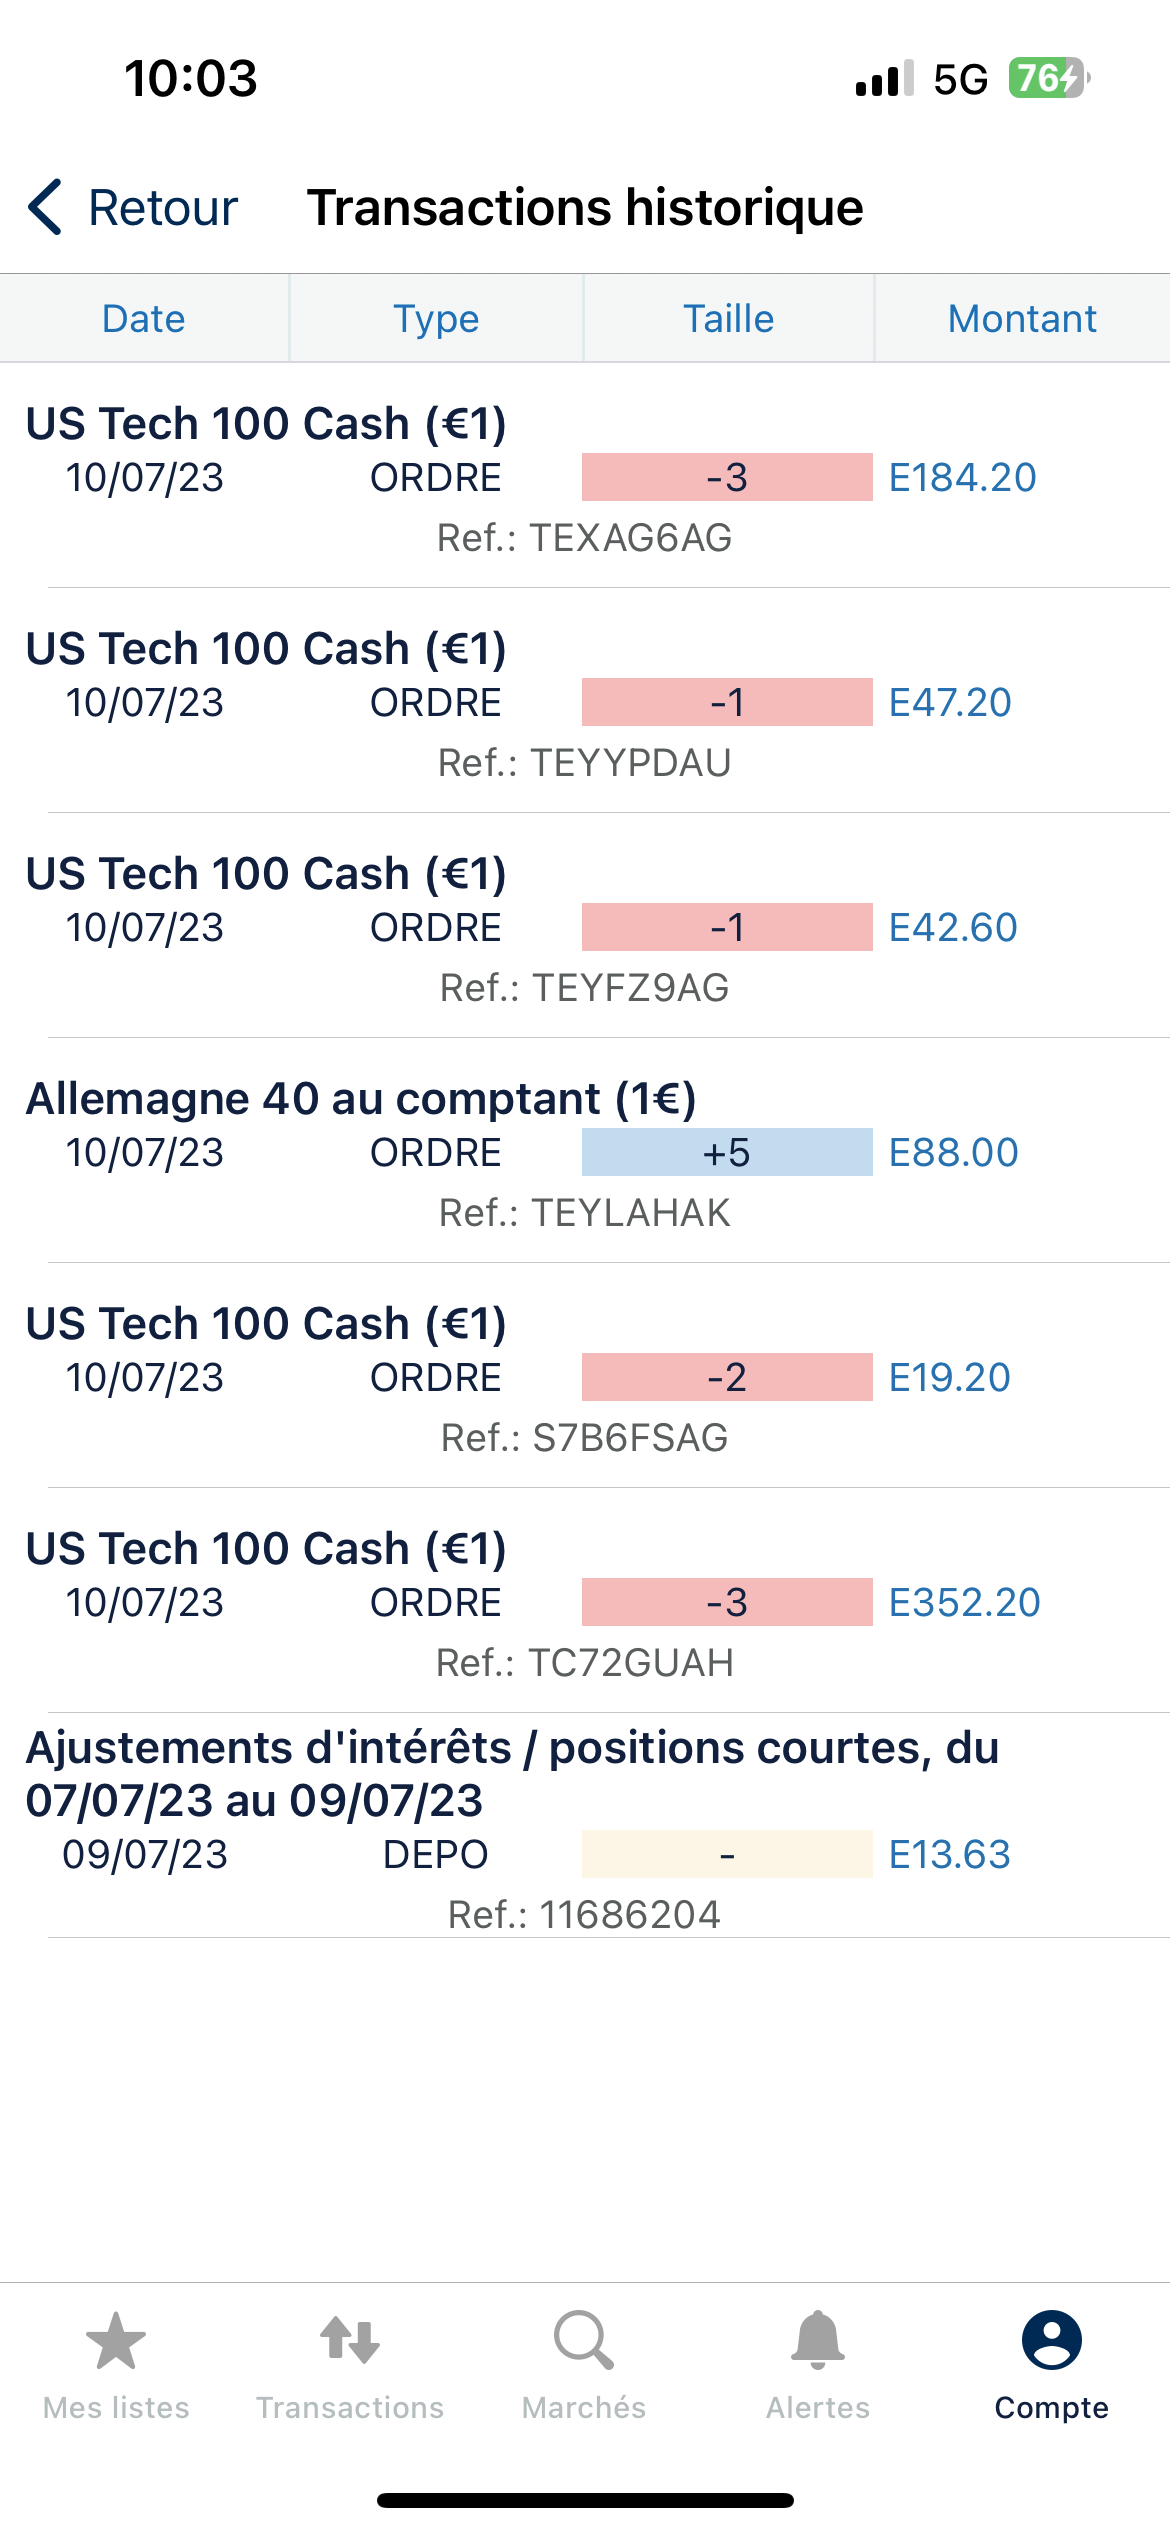This screenshot has width=1170, height=2532.
Task: Tap the red -2 size swatch
Action: [727, 1378]
